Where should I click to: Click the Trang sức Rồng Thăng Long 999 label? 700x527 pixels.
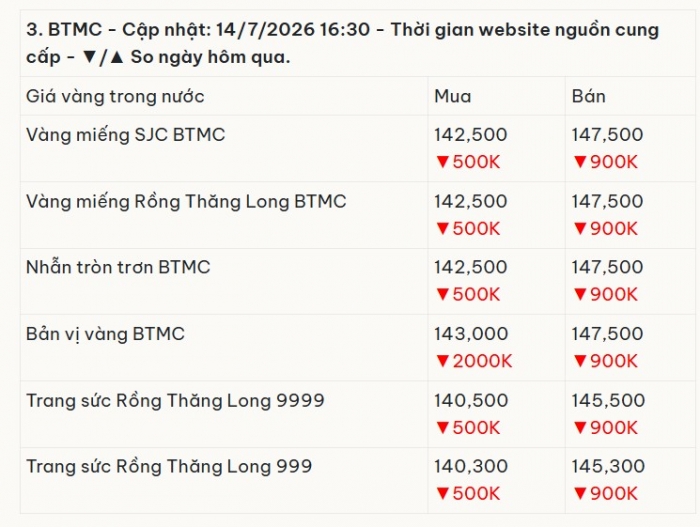[x=169, y=467]
